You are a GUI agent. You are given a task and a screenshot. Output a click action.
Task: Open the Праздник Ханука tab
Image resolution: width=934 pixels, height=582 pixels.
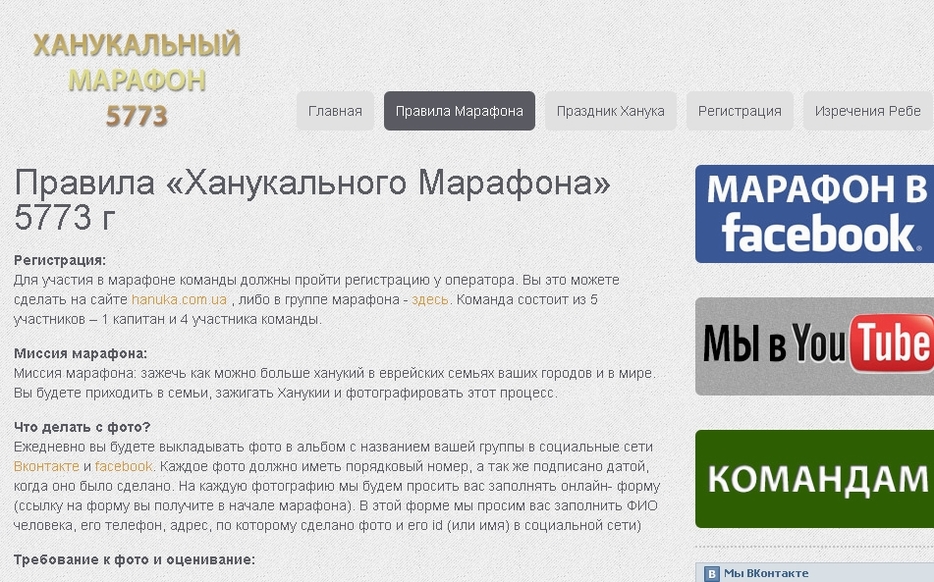point(610,111)
